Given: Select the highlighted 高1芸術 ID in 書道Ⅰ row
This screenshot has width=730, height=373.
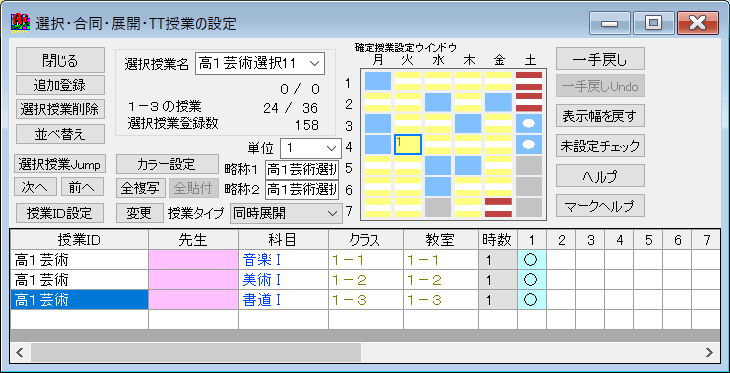Looking at the screenshot, I should (x=79, y=300).
